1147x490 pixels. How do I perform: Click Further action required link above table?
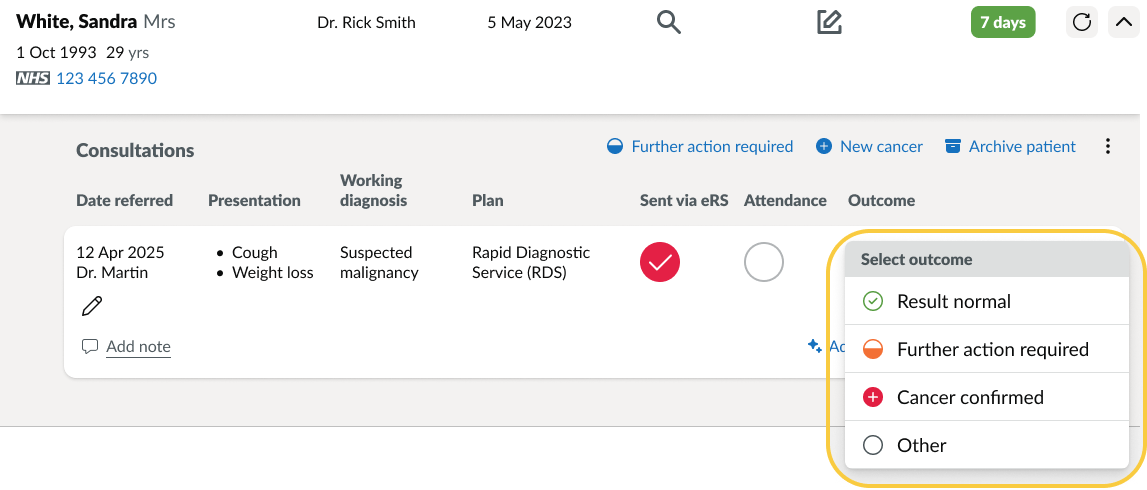[x=712, y=146]
